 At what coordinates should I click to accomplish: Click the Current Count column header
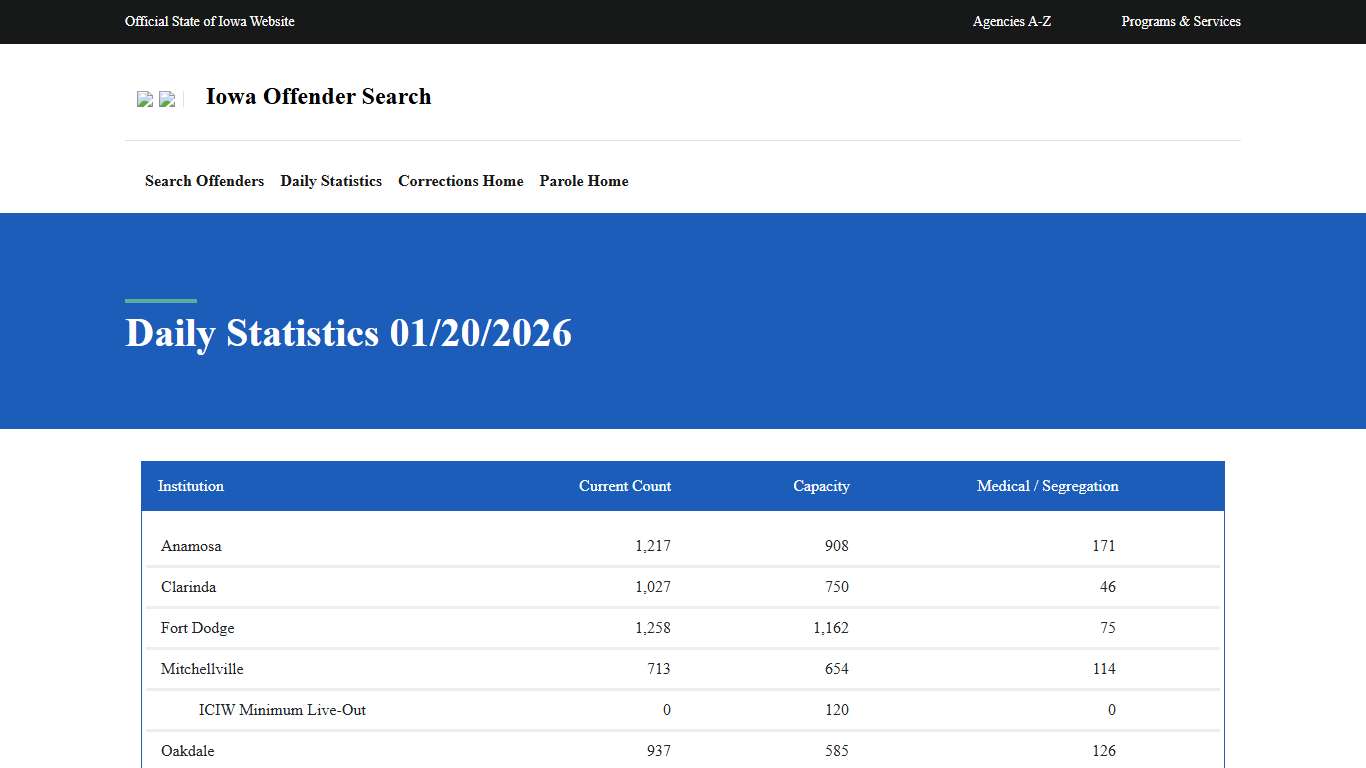click(625, 486)
